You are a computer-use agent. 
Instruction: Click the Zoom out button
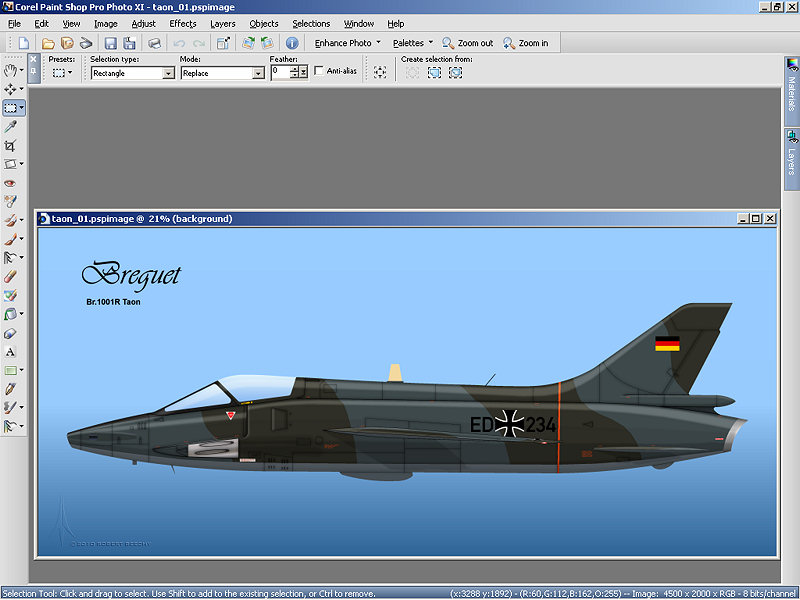pyautogui.click(x=468, y=43)
